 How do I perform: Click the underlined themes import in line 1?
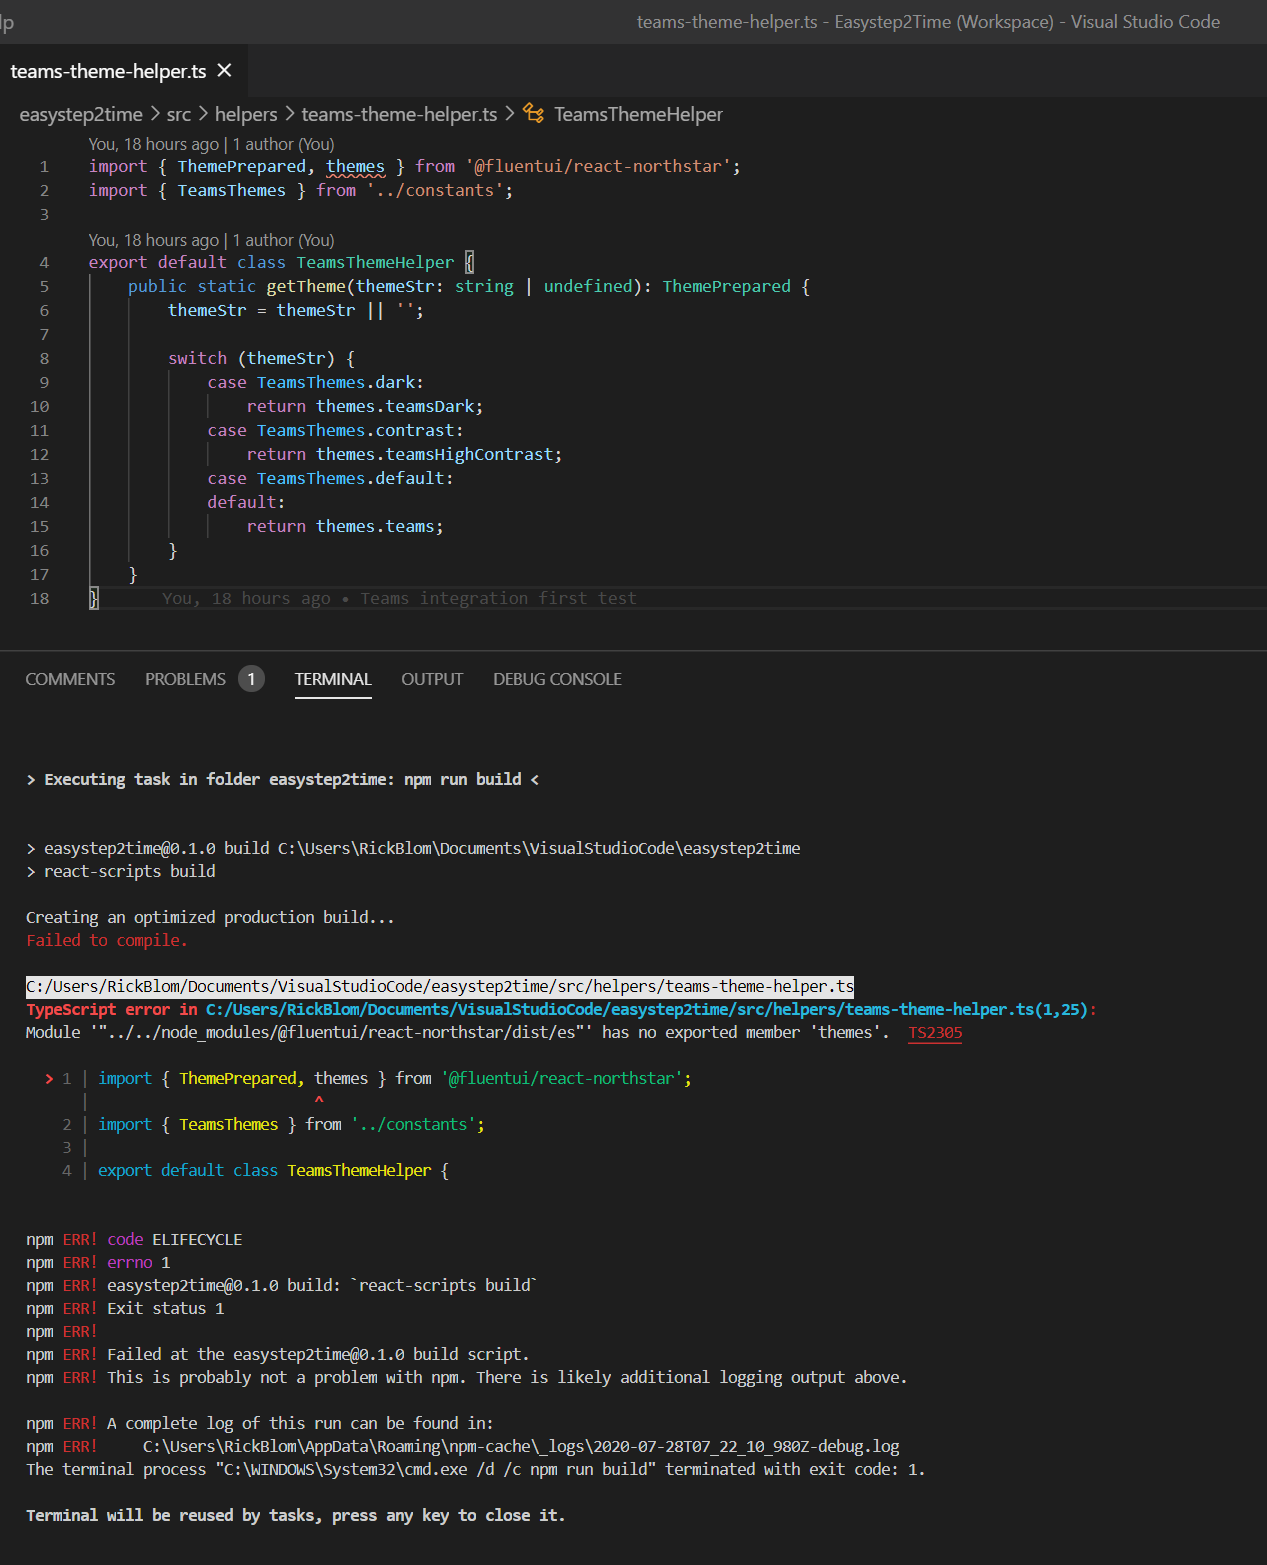tap(356, 166)
